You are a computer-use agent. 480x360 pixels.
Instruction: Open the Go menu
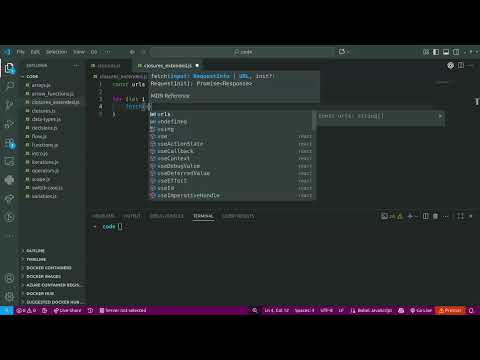point(94,52)
